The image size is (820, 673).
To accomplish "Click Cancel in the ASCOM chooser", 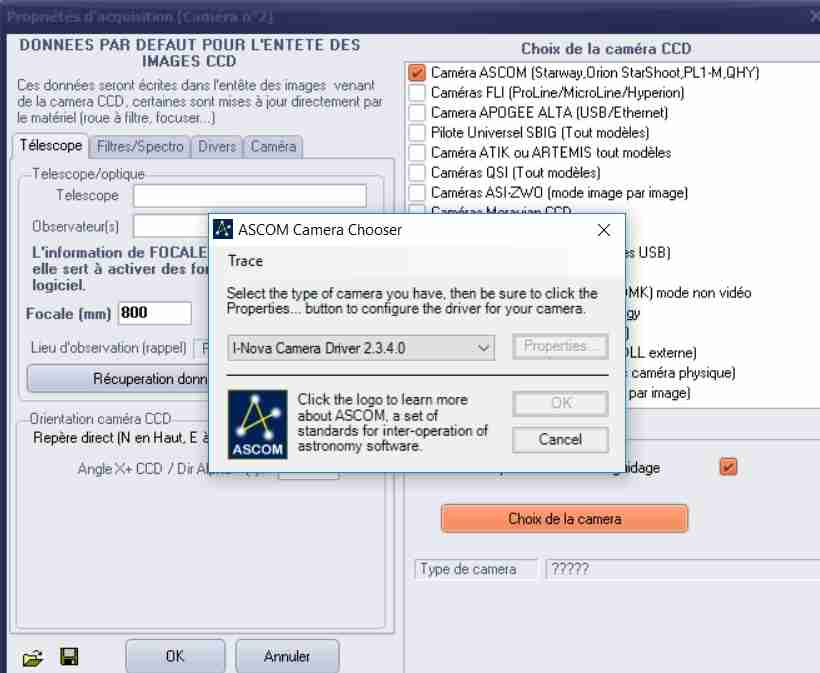I will [560, 439].
